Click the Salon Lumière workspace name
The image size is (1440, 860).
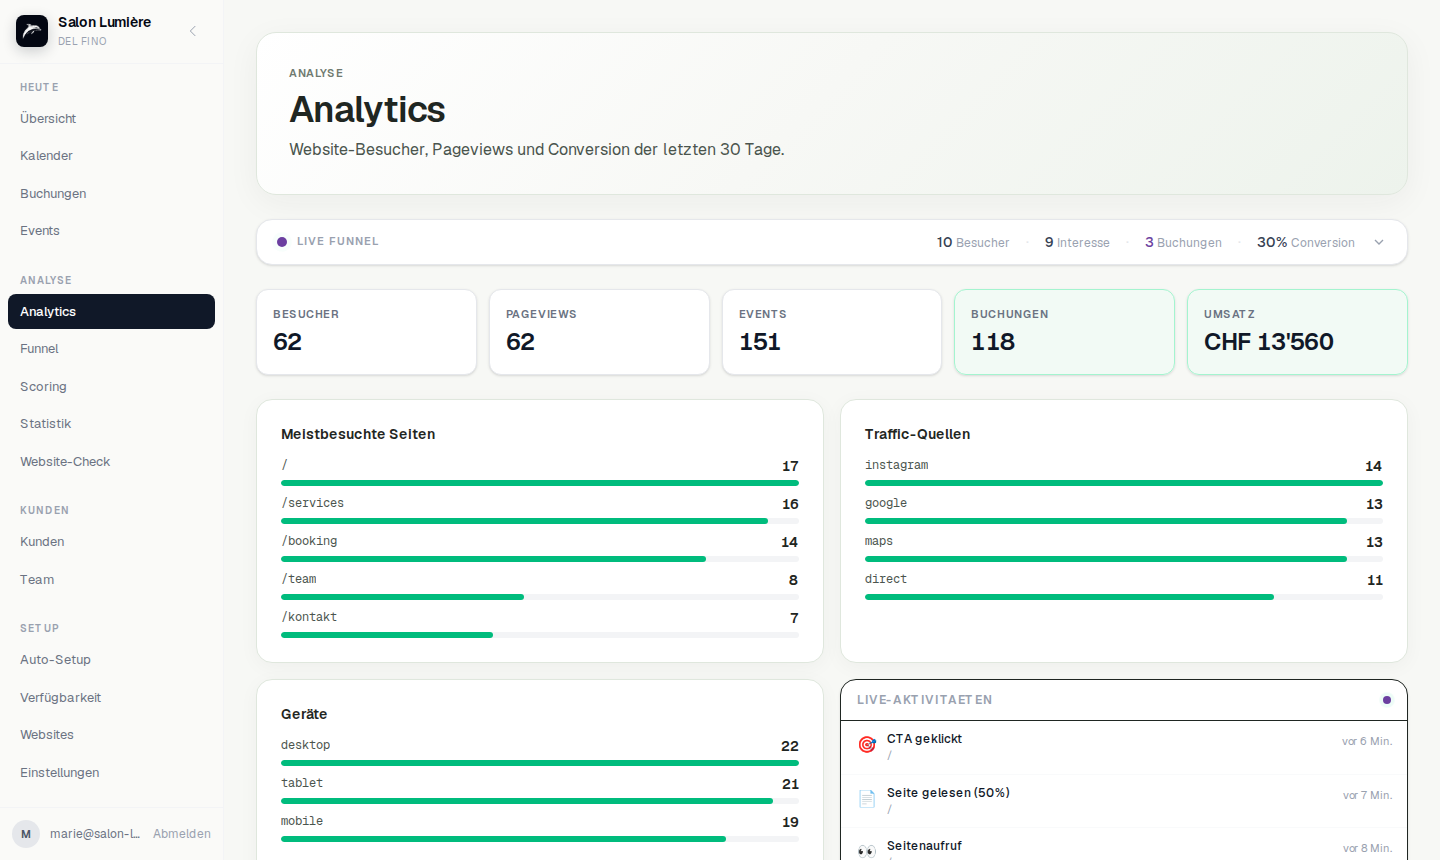[104, 22]
